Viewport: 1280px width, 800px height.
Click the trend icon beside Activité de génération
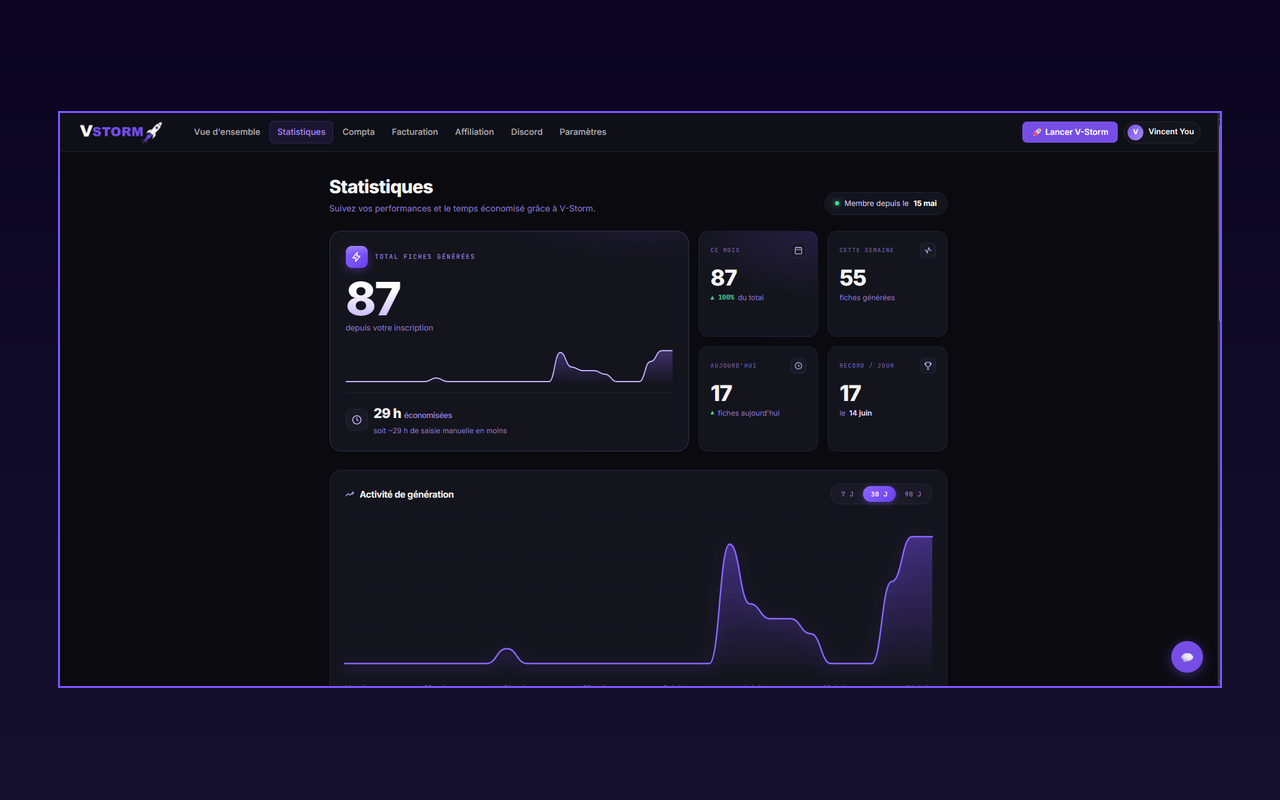coord(350,494)
